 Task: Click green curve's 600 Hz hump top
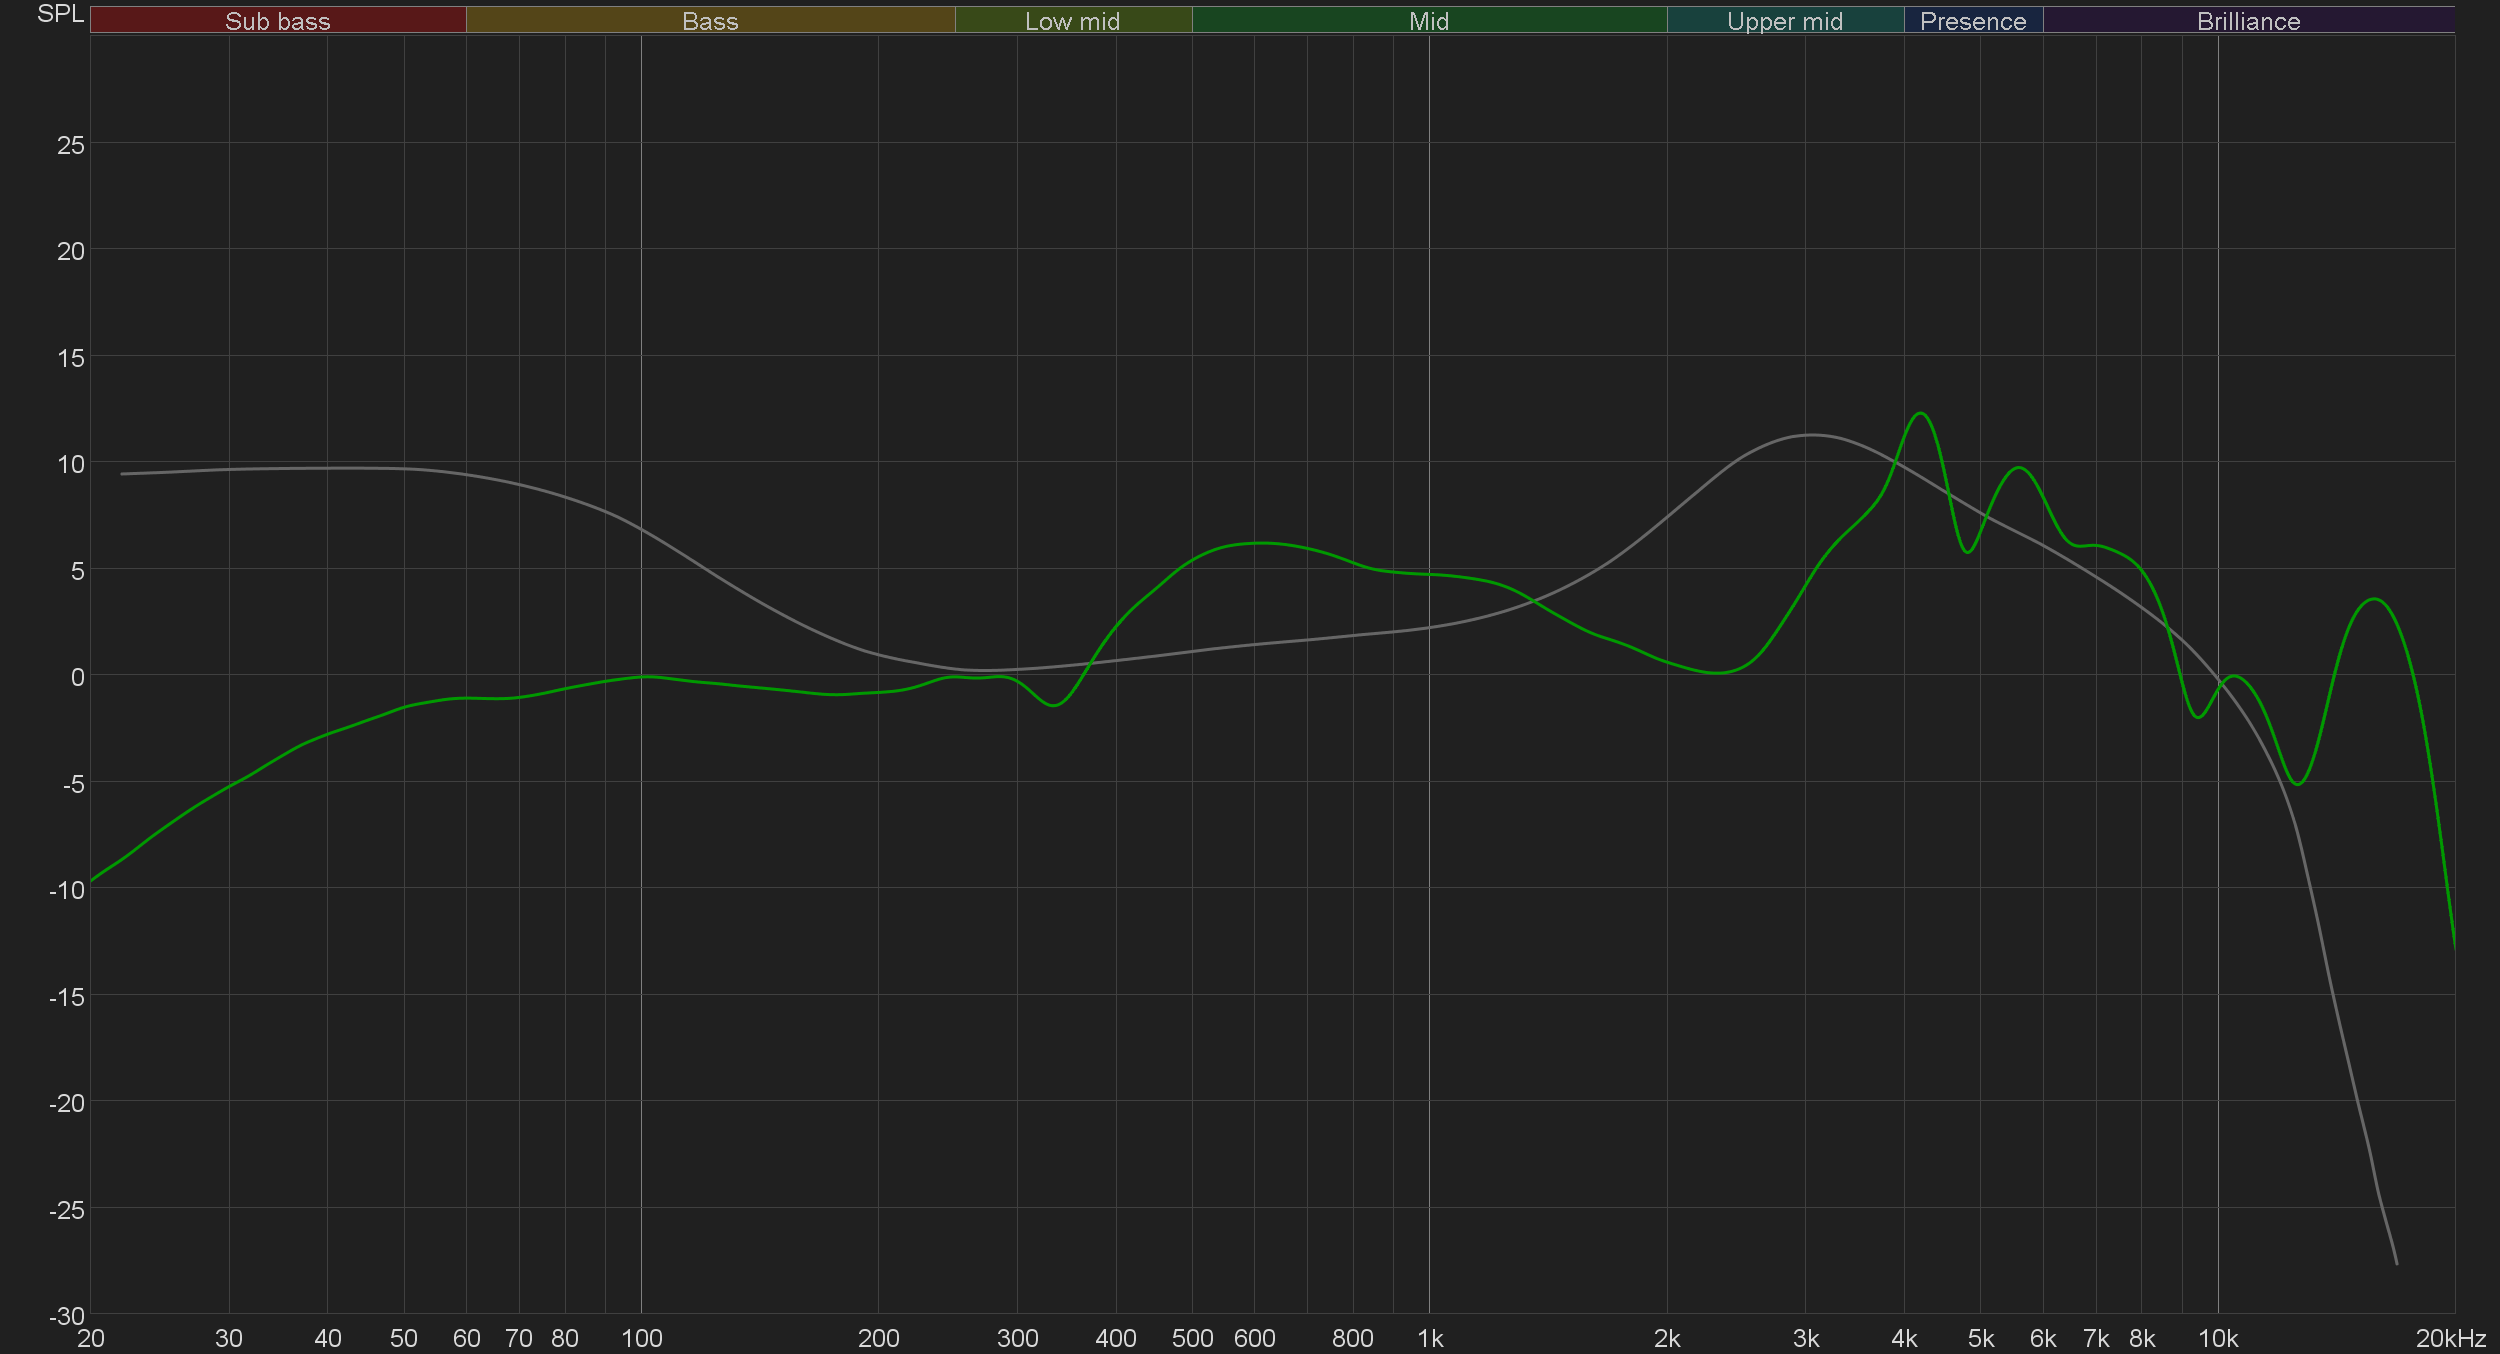tap(1260, 543)
